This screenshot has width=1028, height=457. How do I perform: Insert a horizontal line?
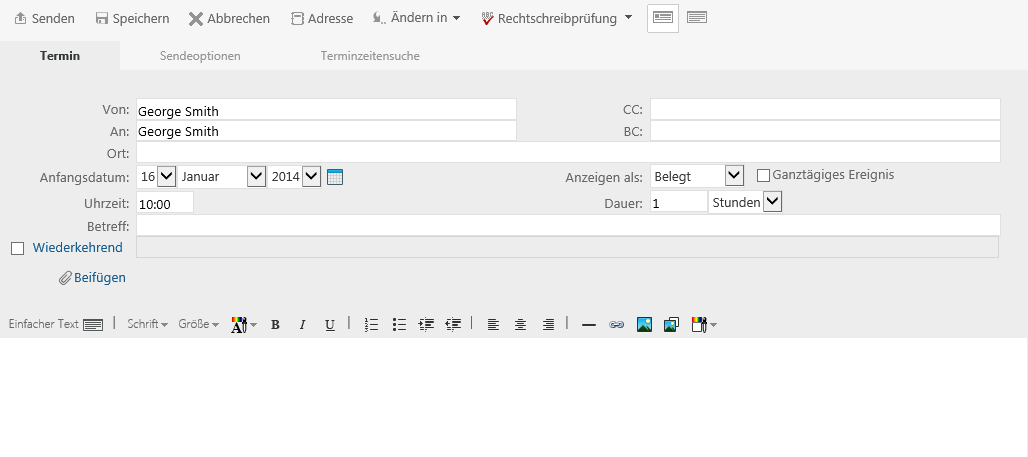tap(589, 325)
